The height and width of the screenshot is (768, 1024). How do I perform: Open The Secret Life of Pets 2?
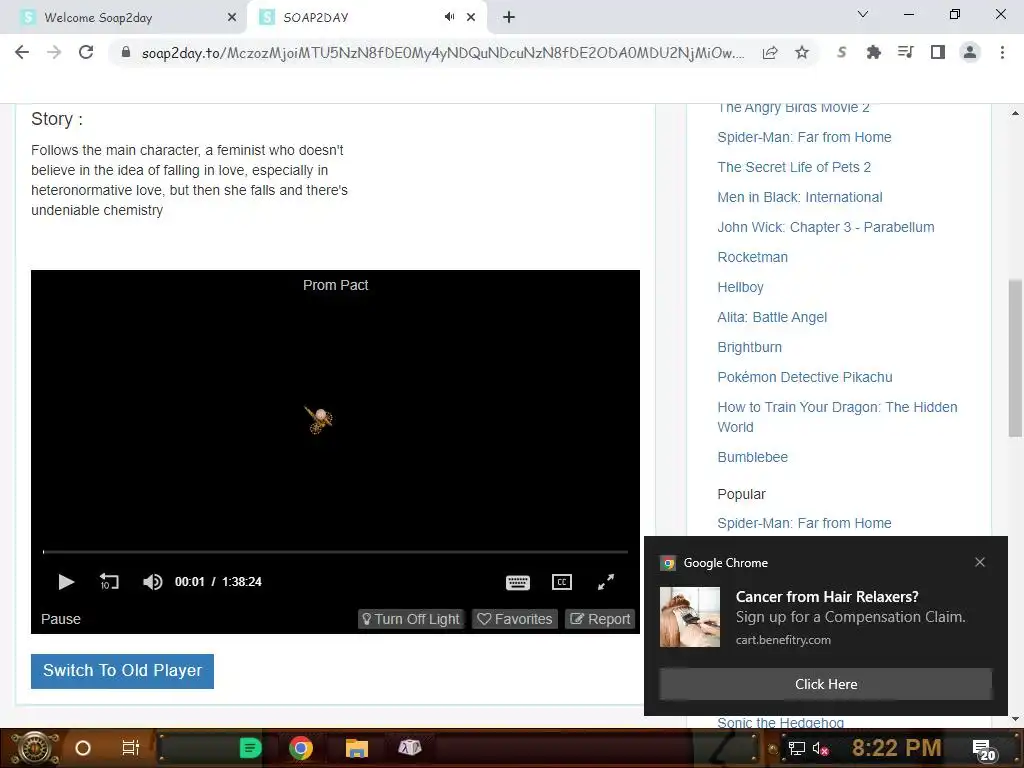tap(794, 167)
